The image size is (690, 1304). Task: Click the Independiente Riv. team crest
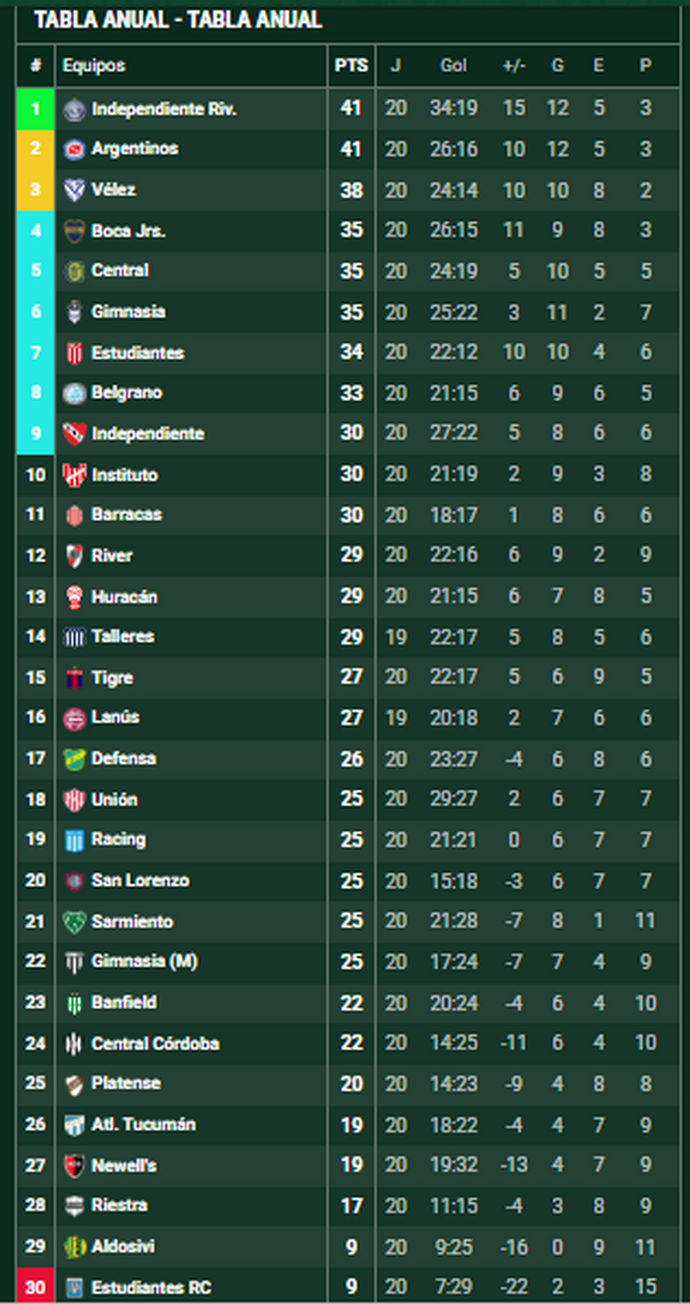coord(74,109)
